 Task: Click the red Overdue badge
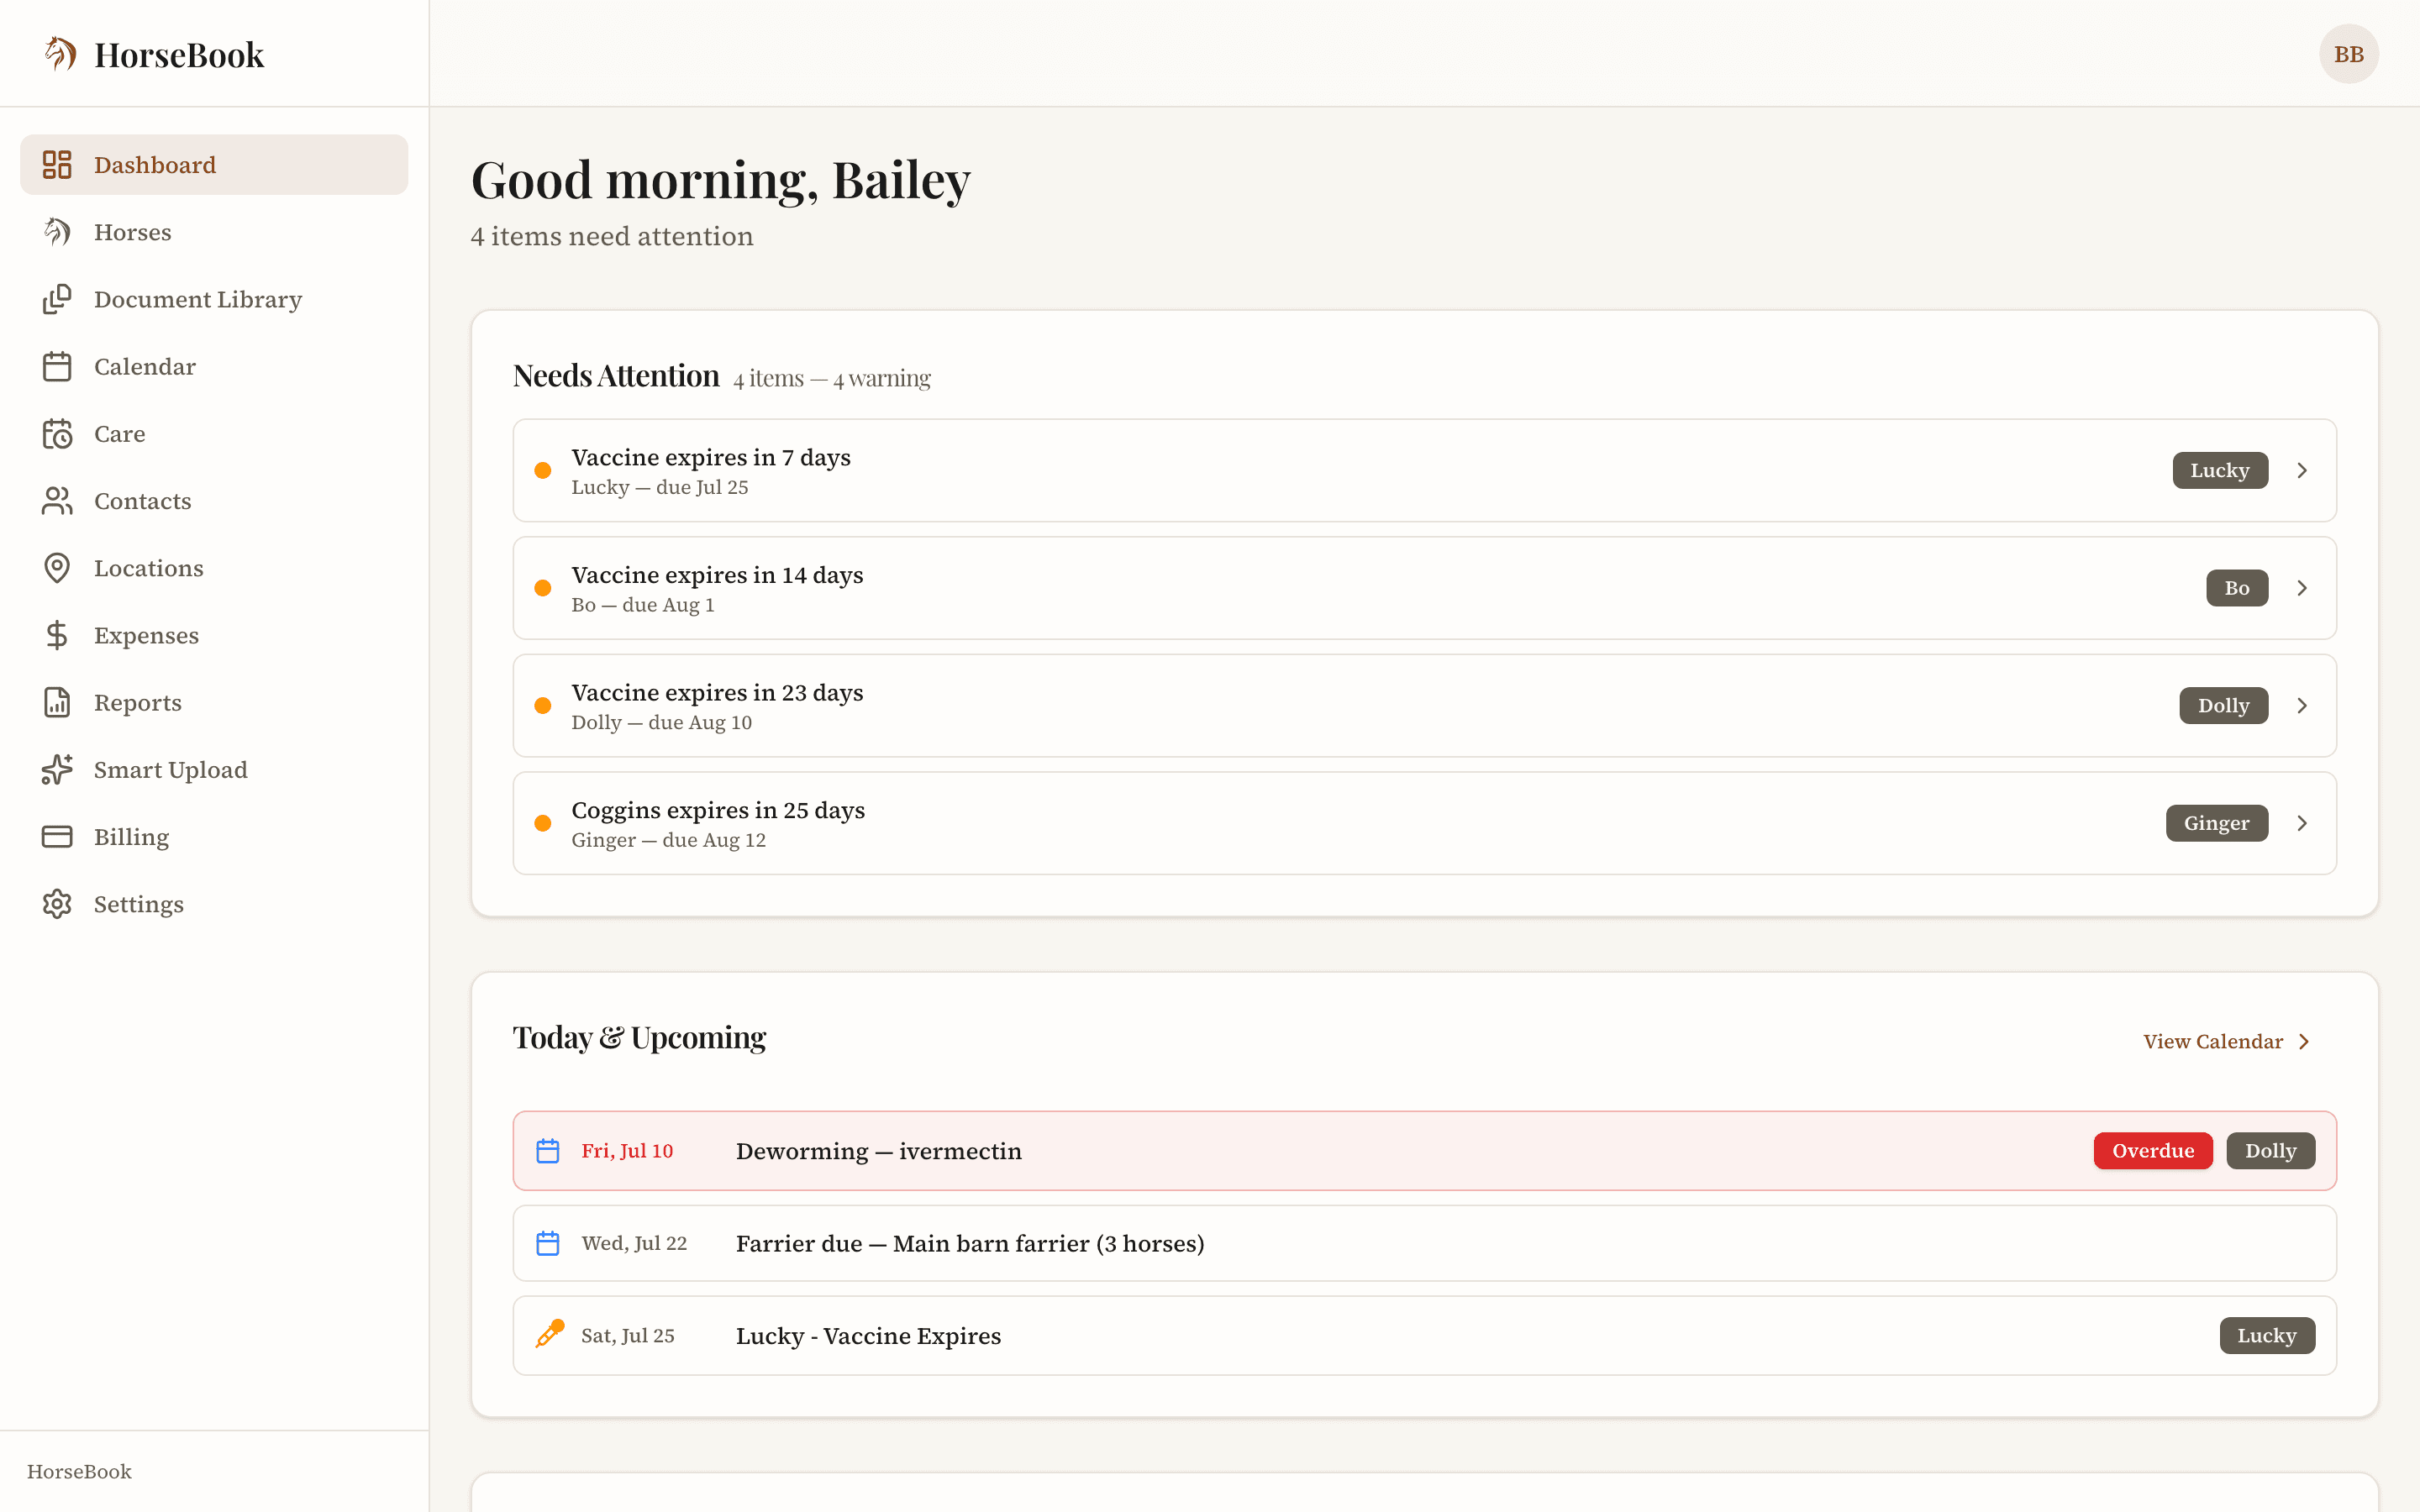click(2153, 1151)
